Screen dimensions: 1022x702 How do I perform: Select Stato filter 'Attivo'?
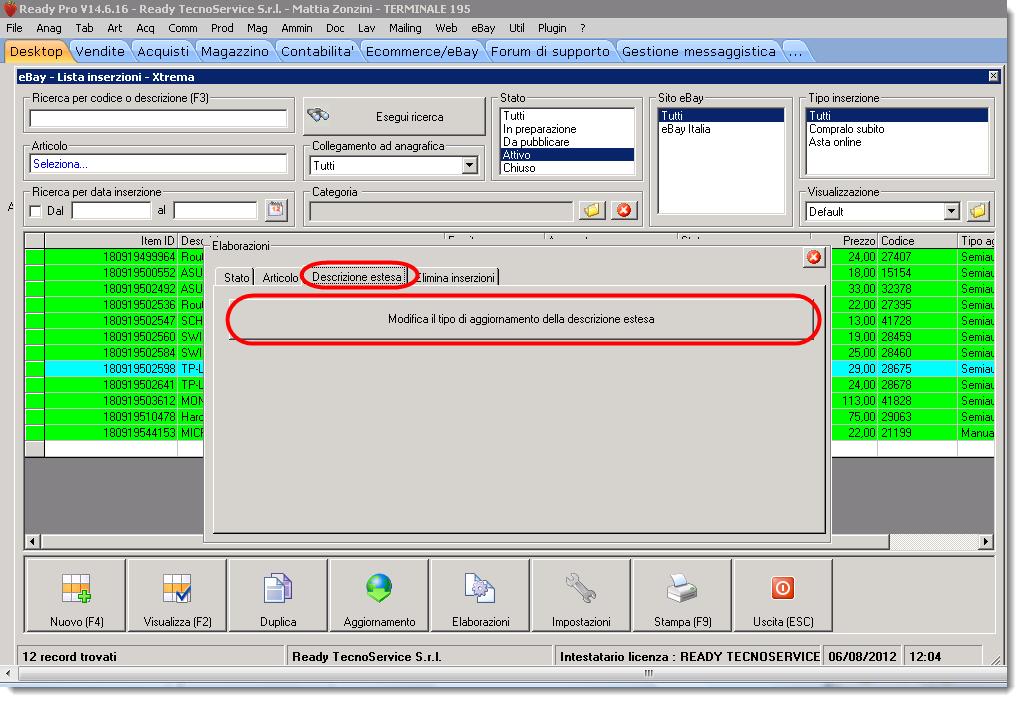click(x=567, y=155)
